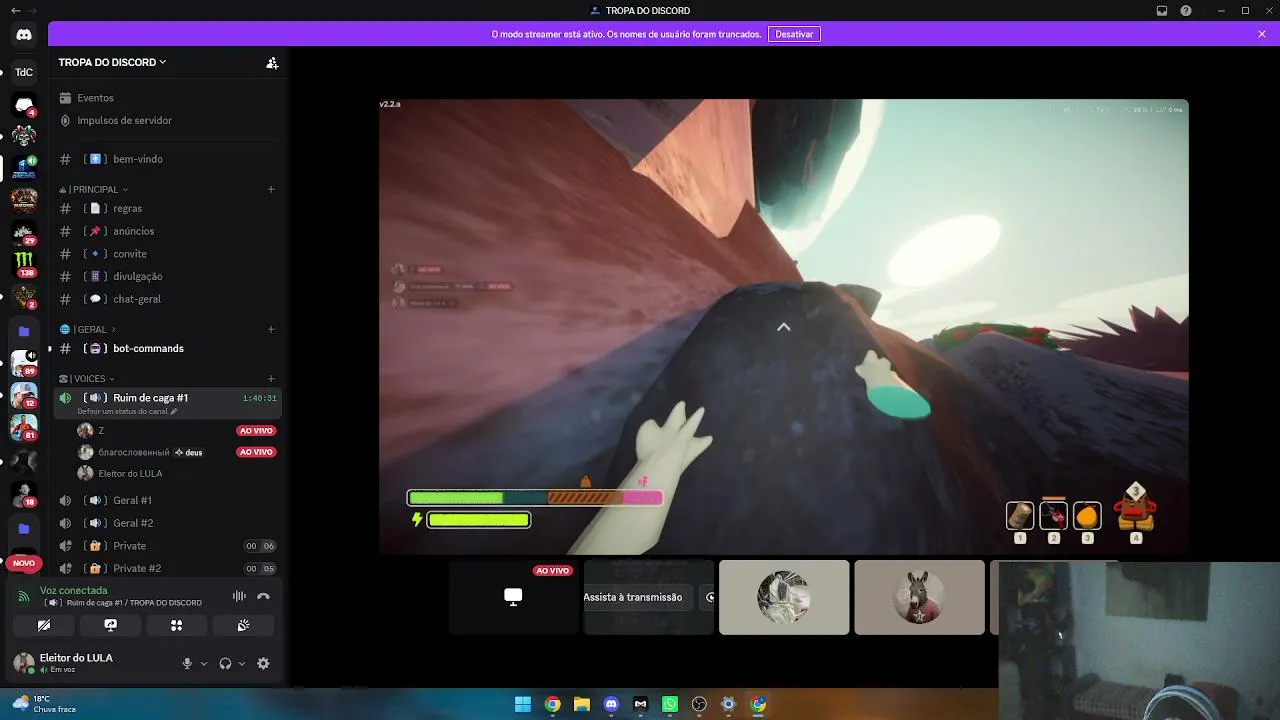Dismiss the streamer mode banner
1280x720 pixels.
(1262, 34)
